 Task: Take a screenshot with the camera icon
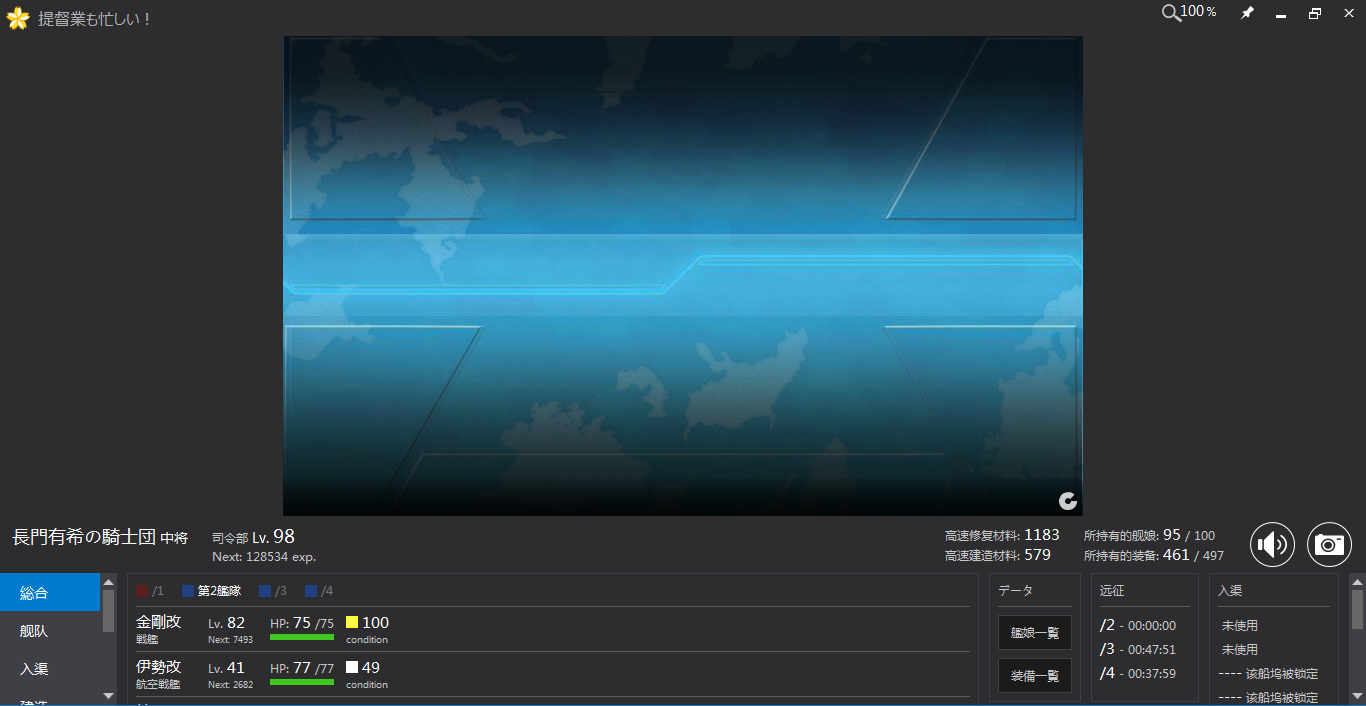(x=1329, y=545)
